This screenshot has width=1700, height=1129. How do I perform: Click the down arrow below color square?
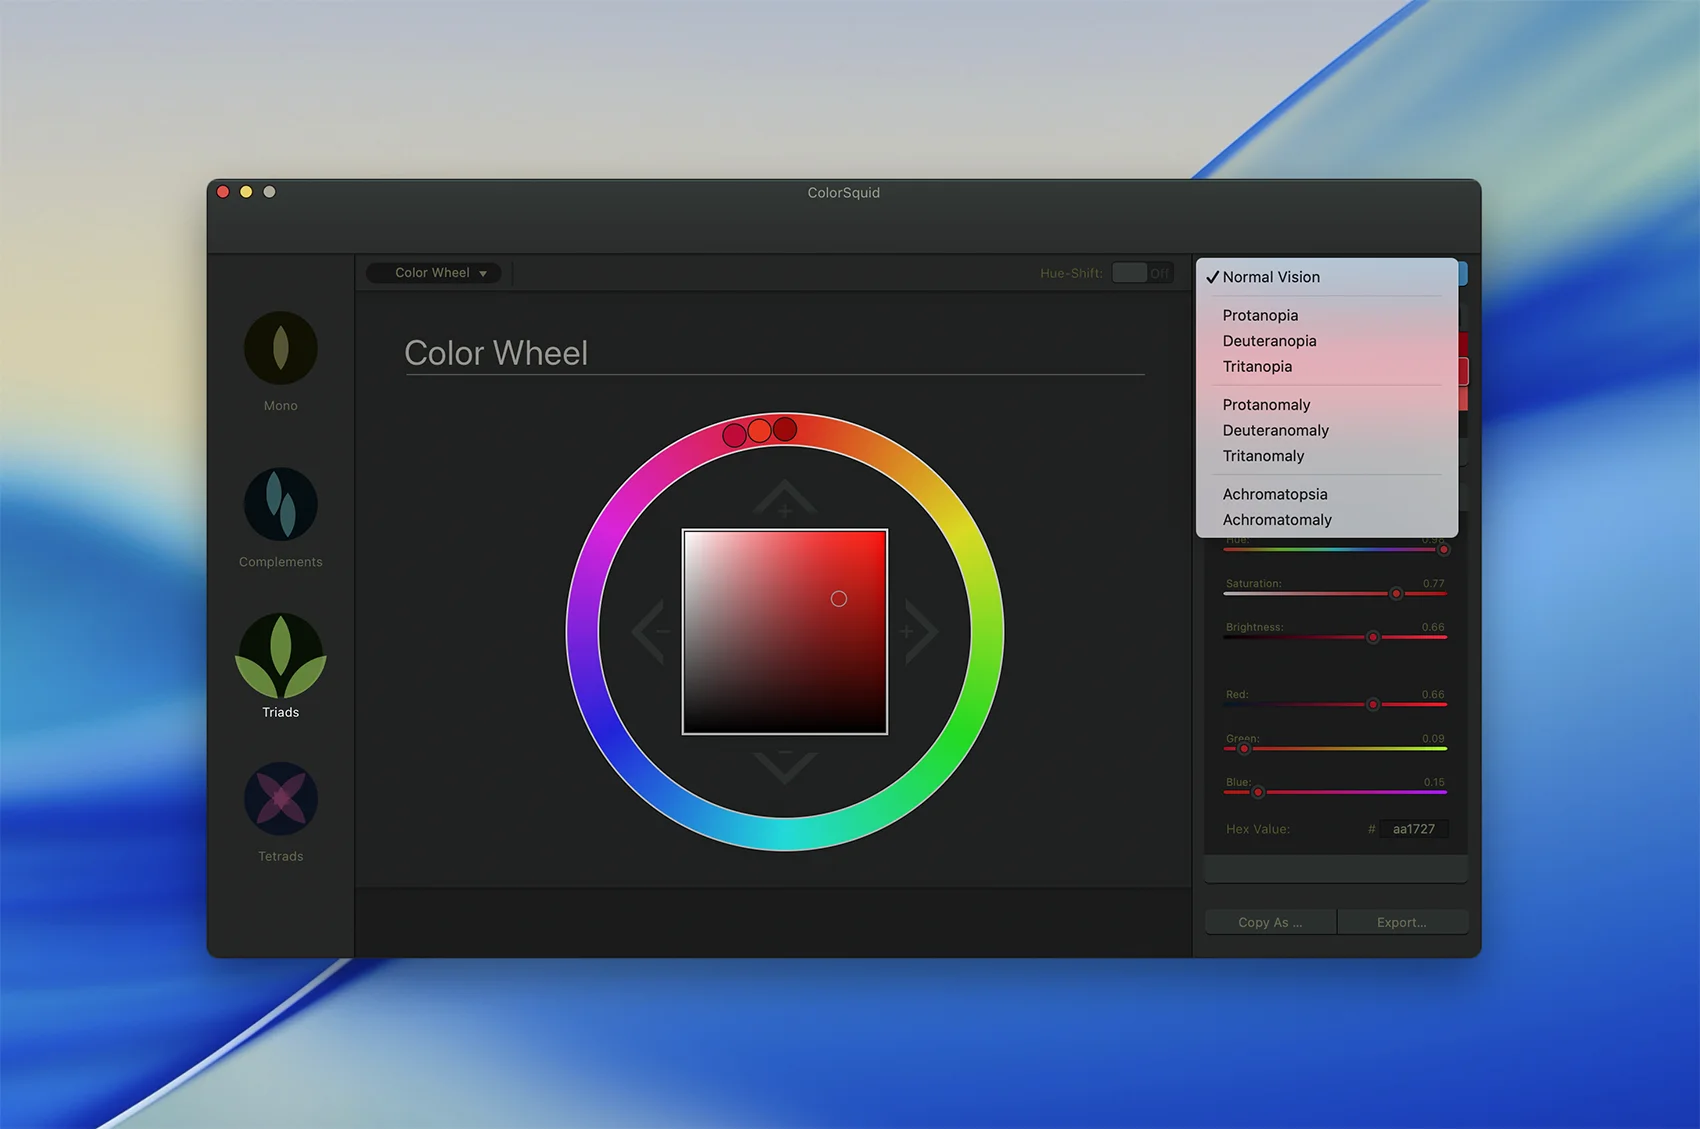tap(785, 766)
